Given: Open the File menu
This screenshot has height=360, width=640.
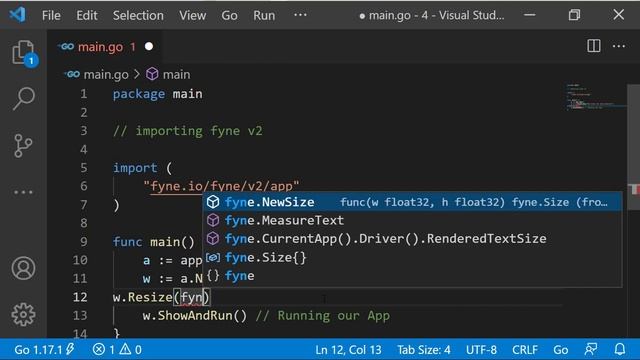Looking at the screenshot, I should point(51,16).
